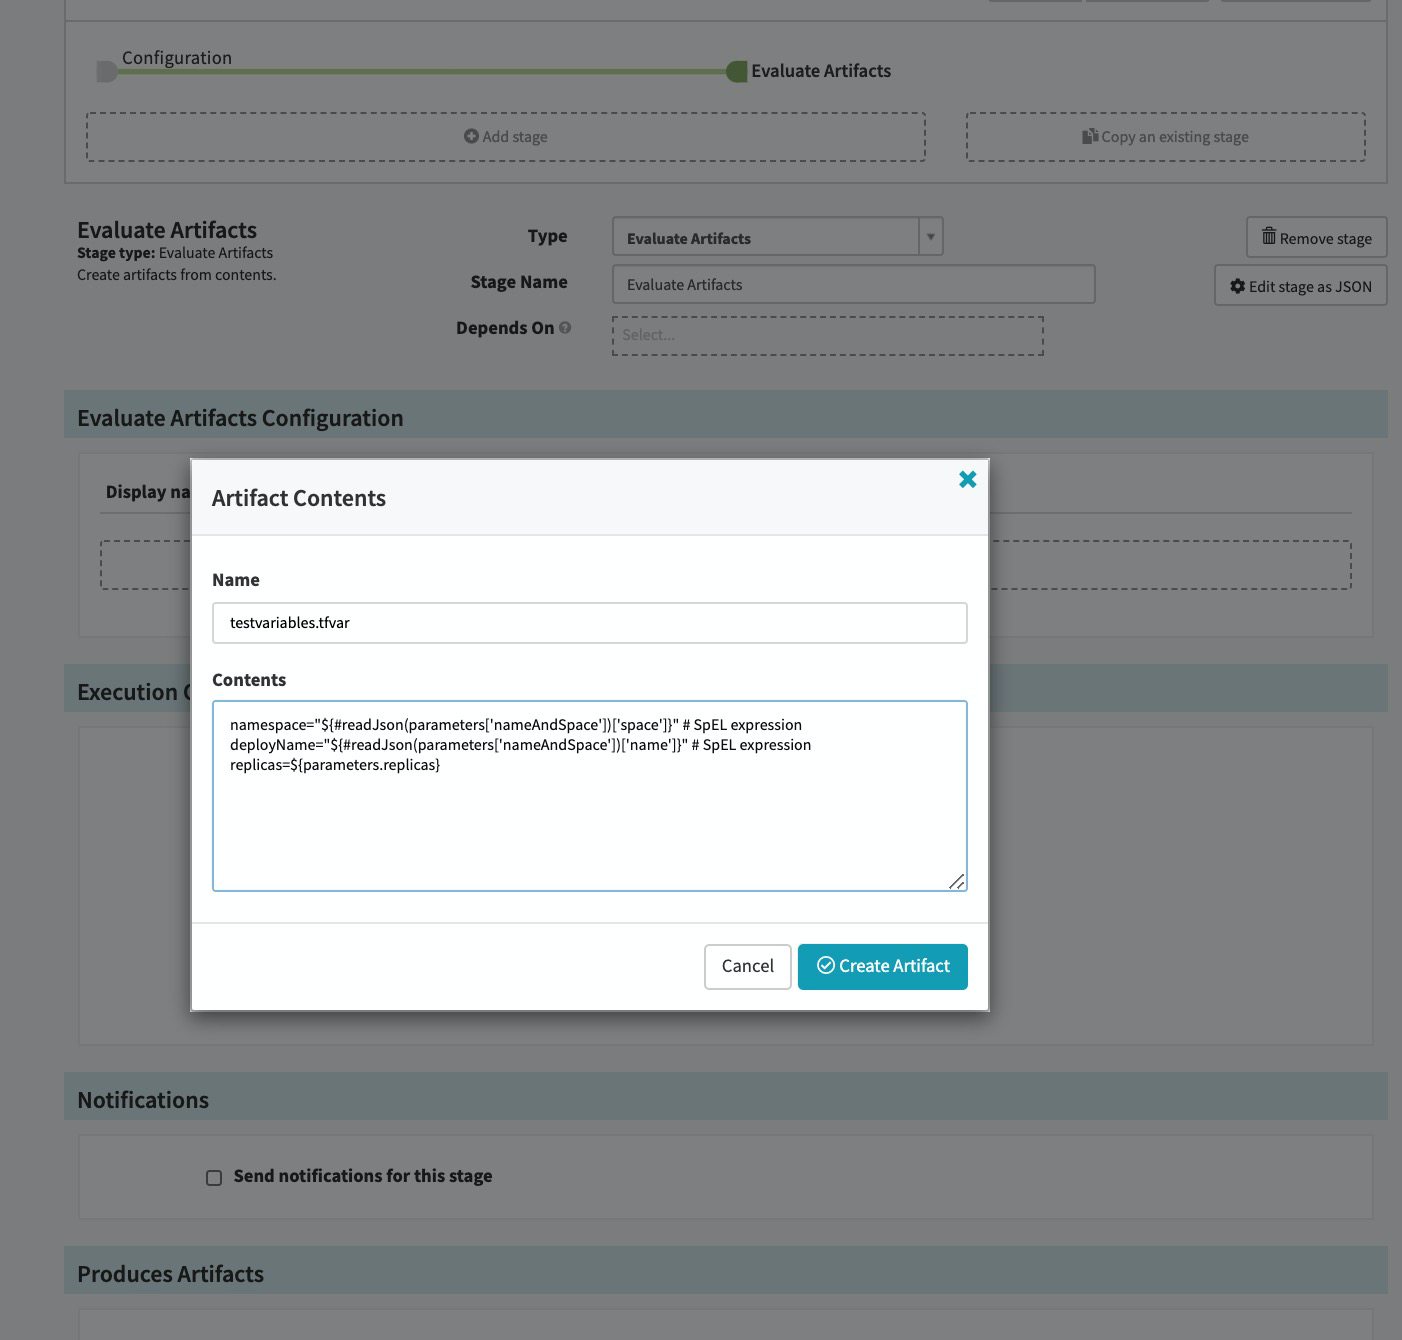Close the Artifact Contents dialog via the X
Image resolution: width=1402 pixels, height=1340 pixels.
(x=967, y=479)
